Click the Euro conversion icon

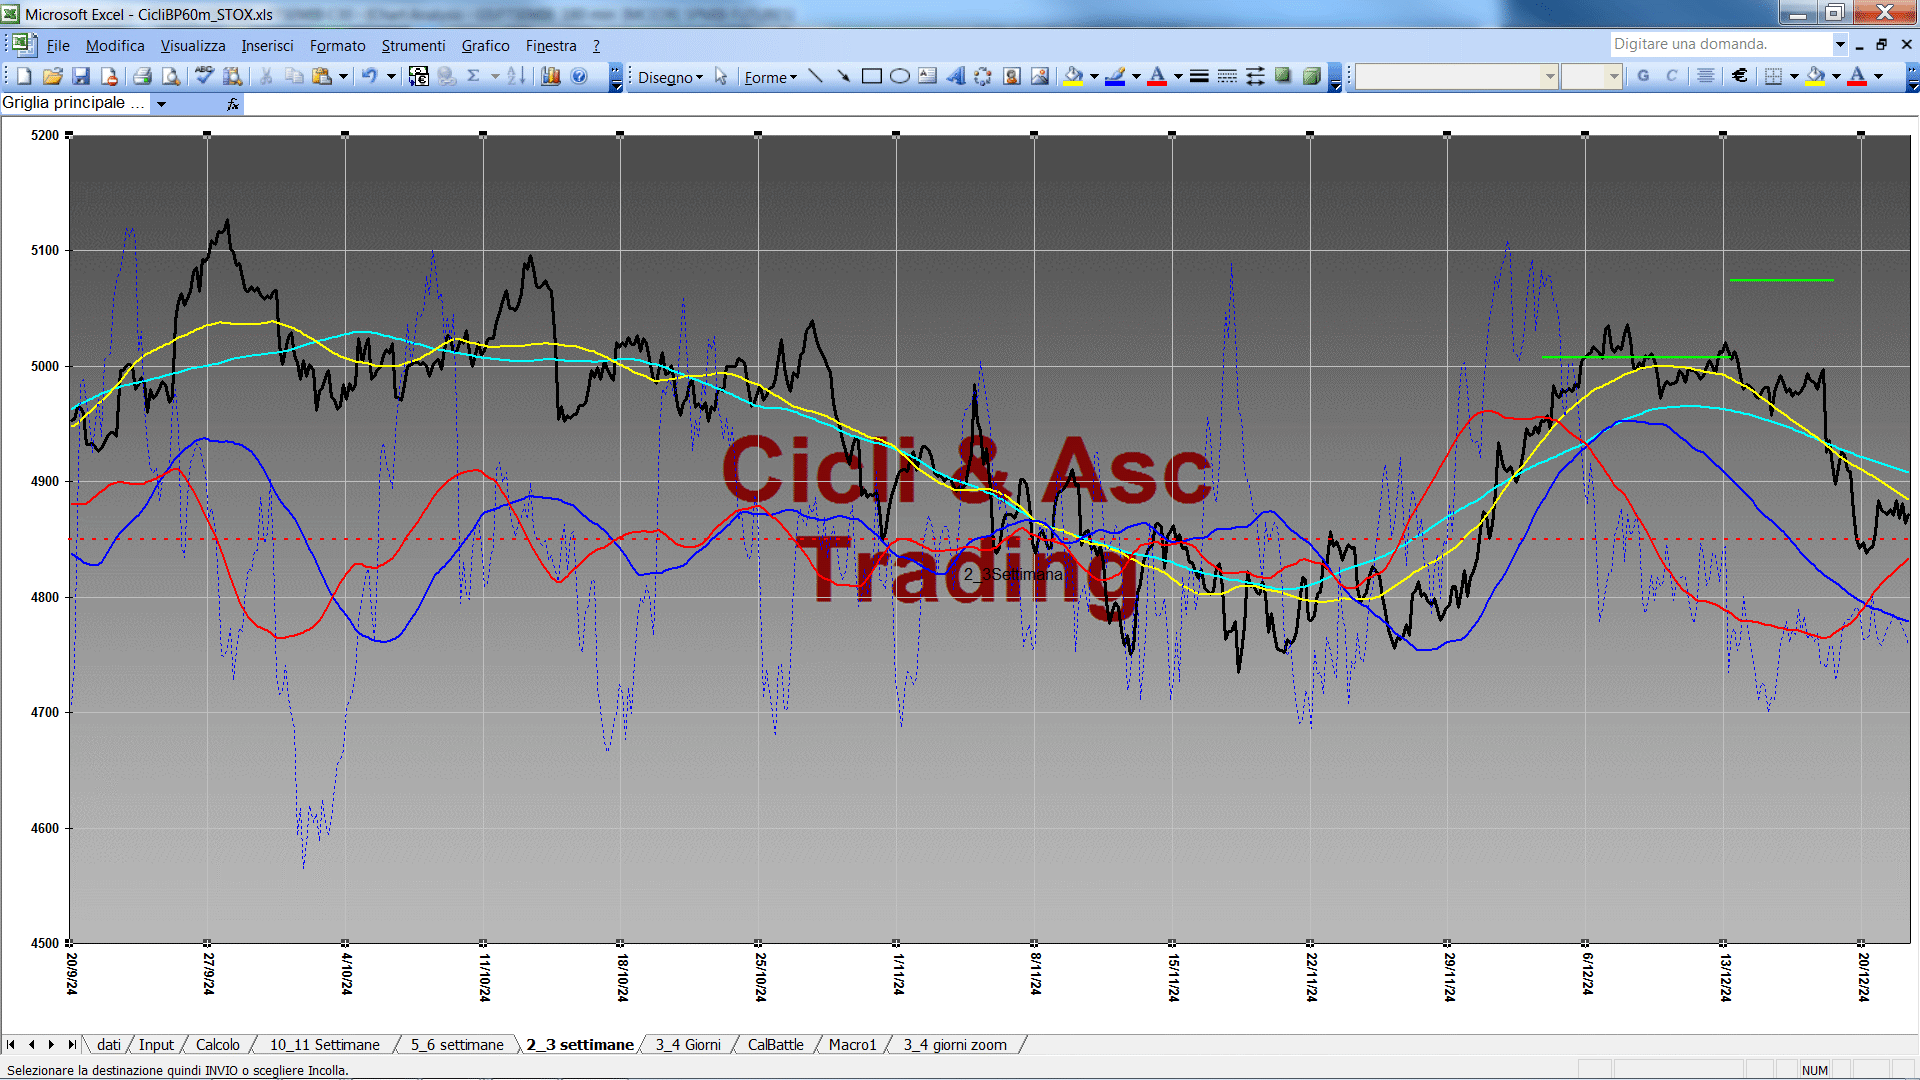pos(419,76)
